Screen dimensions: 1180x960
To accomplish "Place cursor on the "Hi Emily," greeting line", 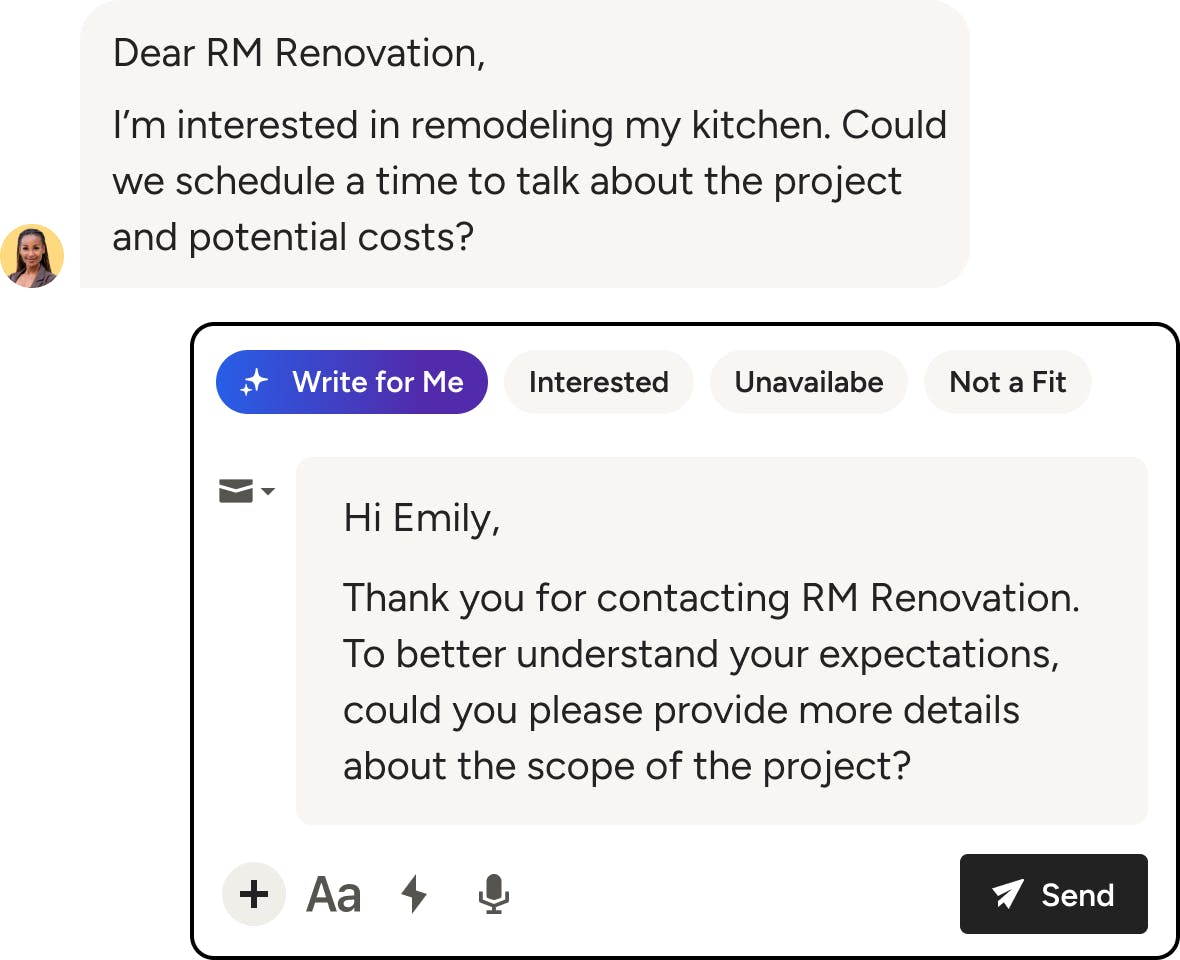I will (421, 518).
